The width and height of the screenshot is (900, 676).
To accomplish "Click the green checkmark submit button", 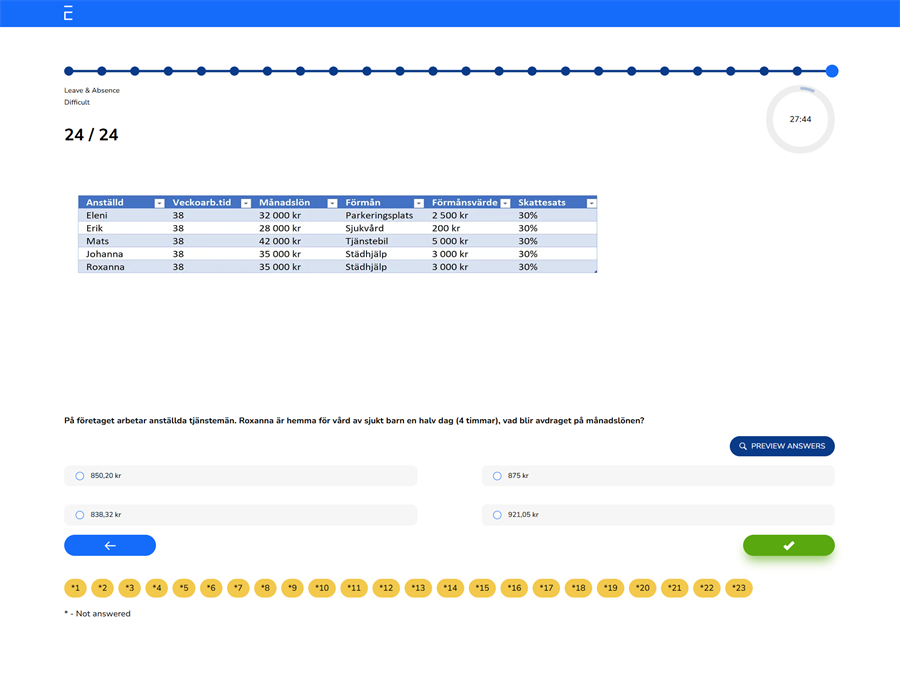I will tap(788, 545).
